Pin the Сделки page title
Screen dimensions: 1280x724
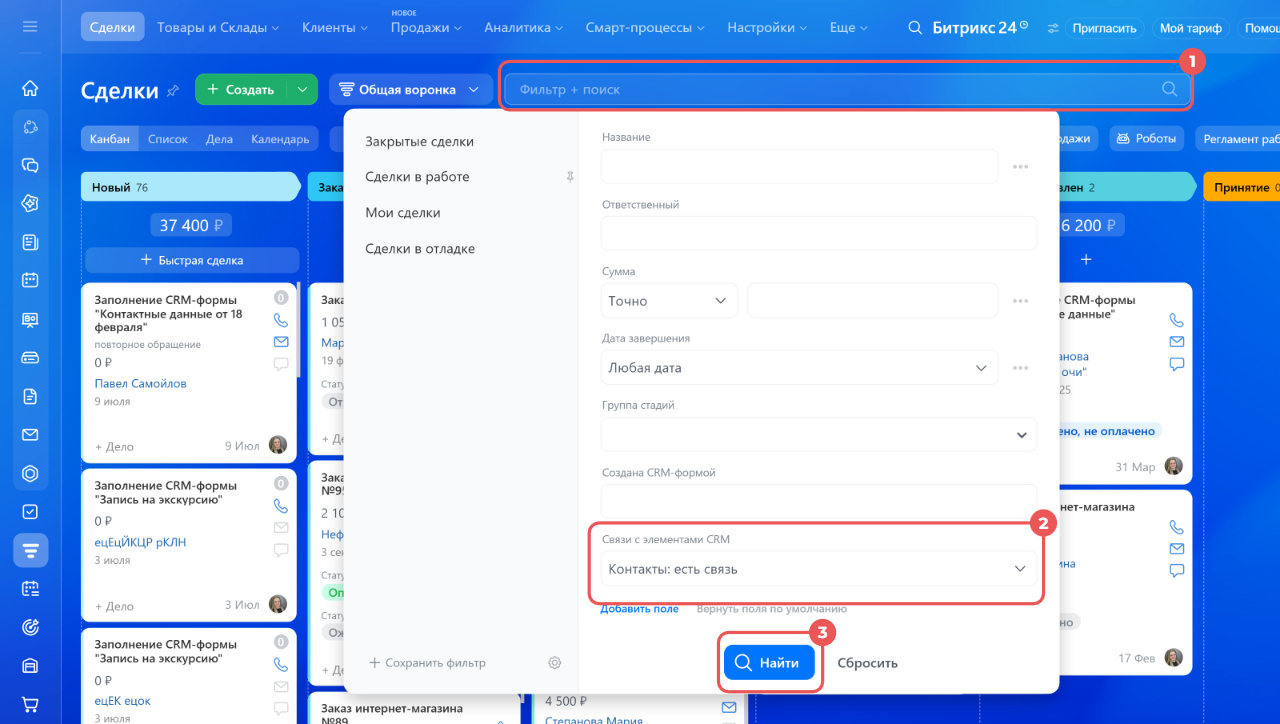(x=173, y=91)
